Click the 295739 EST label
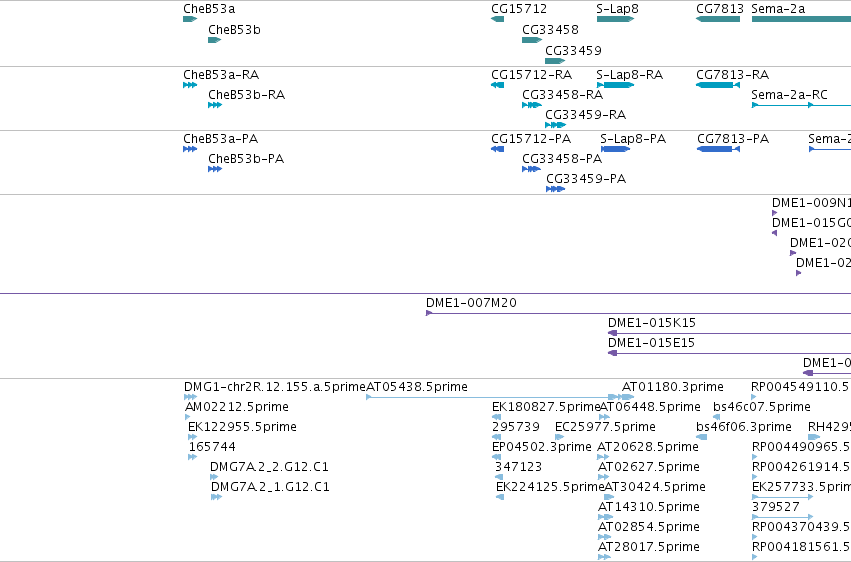 [x=516, y=427]
